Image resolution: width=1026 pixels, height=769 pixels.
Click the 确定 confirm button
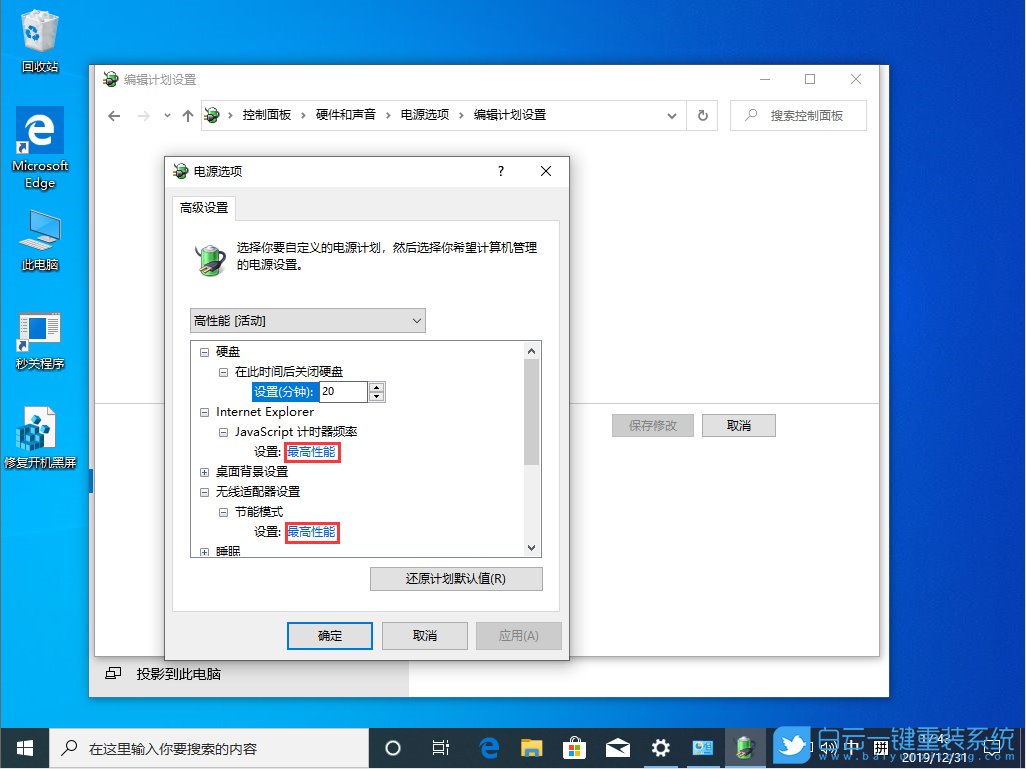coord(329,635)
